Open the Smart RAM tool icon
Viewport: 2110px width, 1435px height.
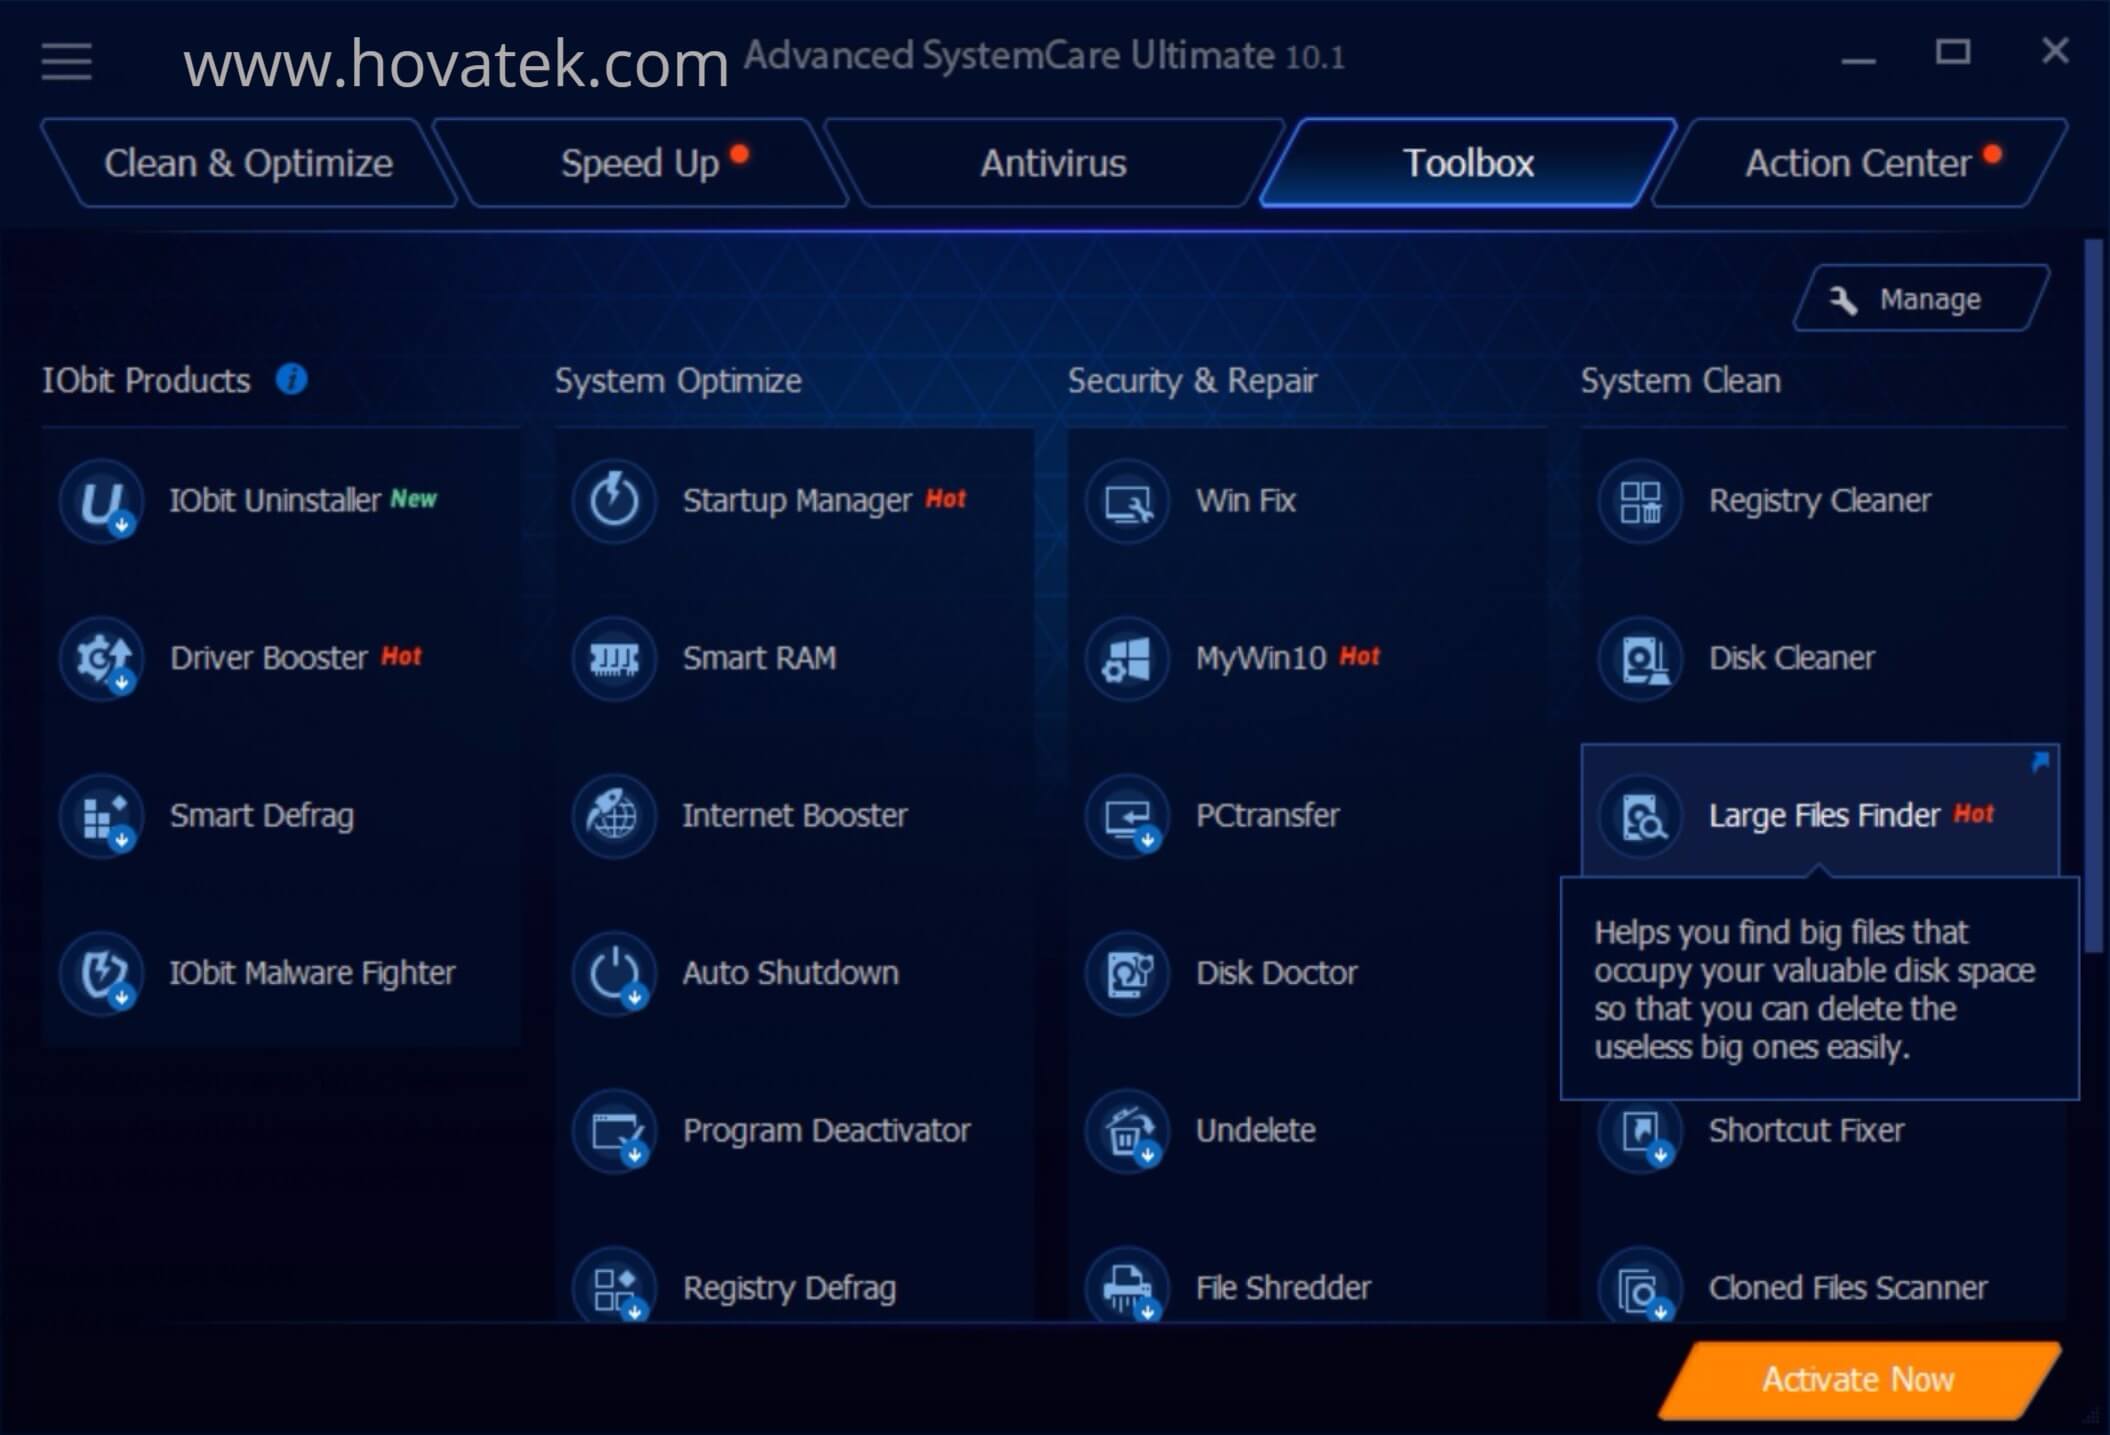[x=614, y=658]
